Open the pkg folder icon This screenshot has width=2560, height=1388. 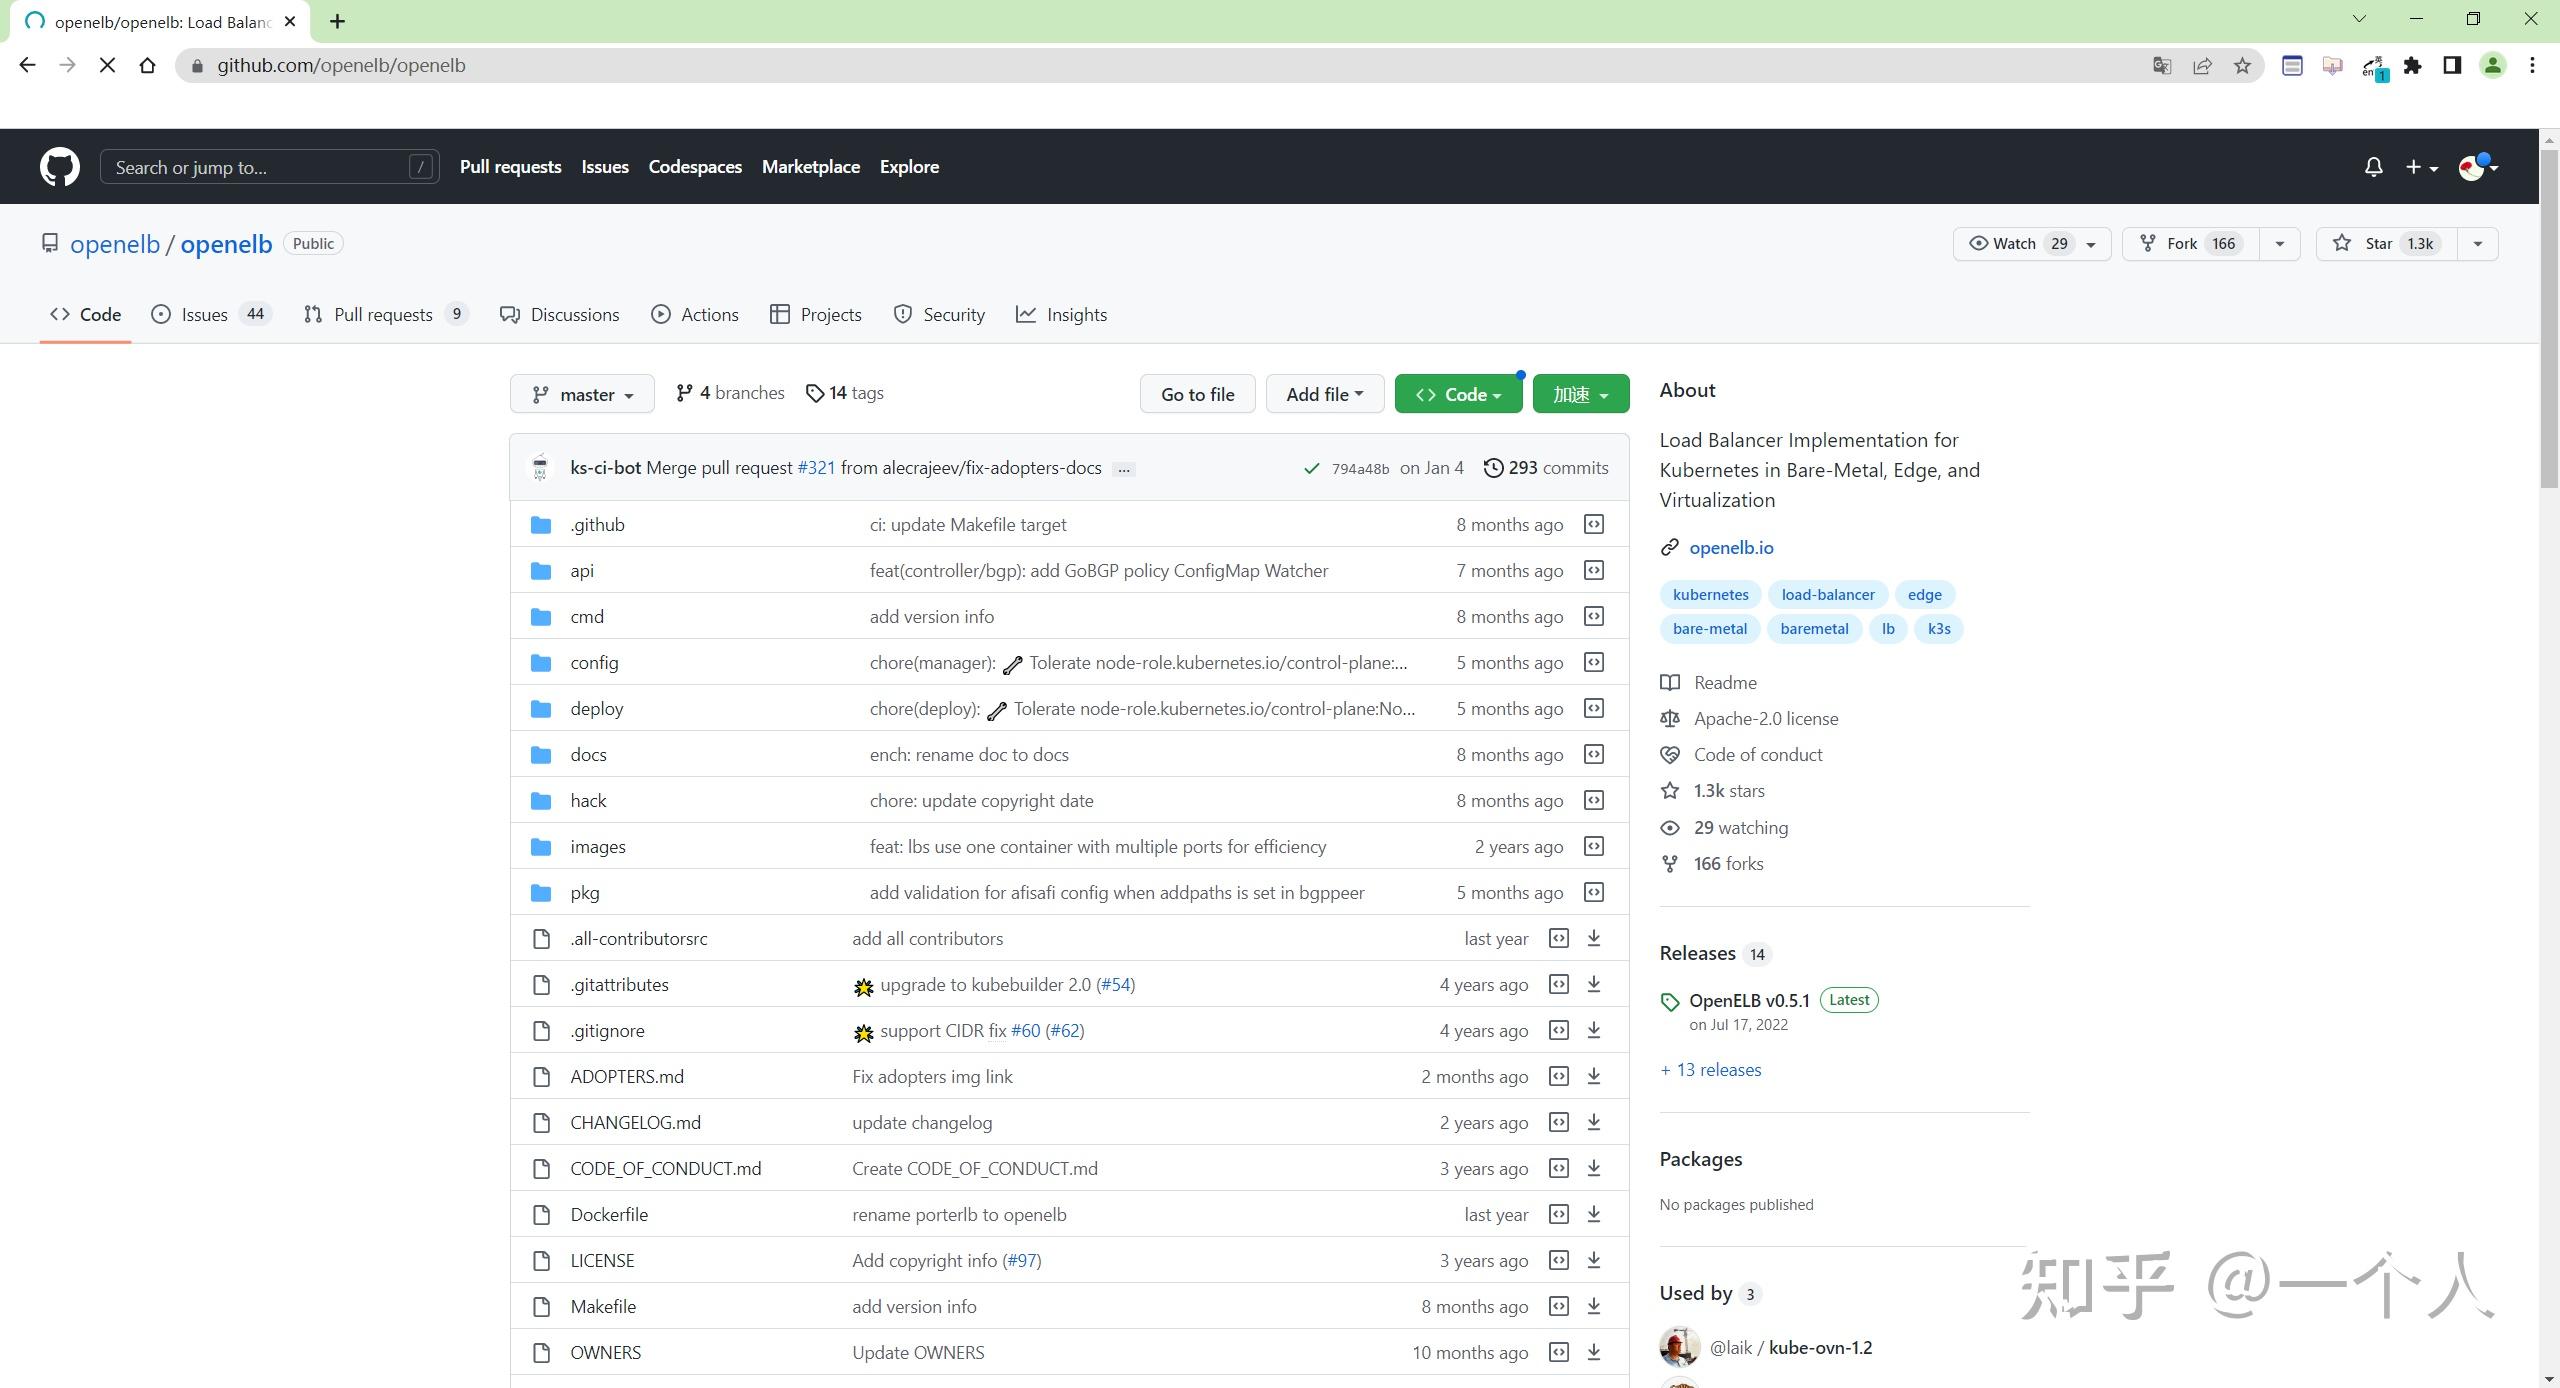pos(541,892)
